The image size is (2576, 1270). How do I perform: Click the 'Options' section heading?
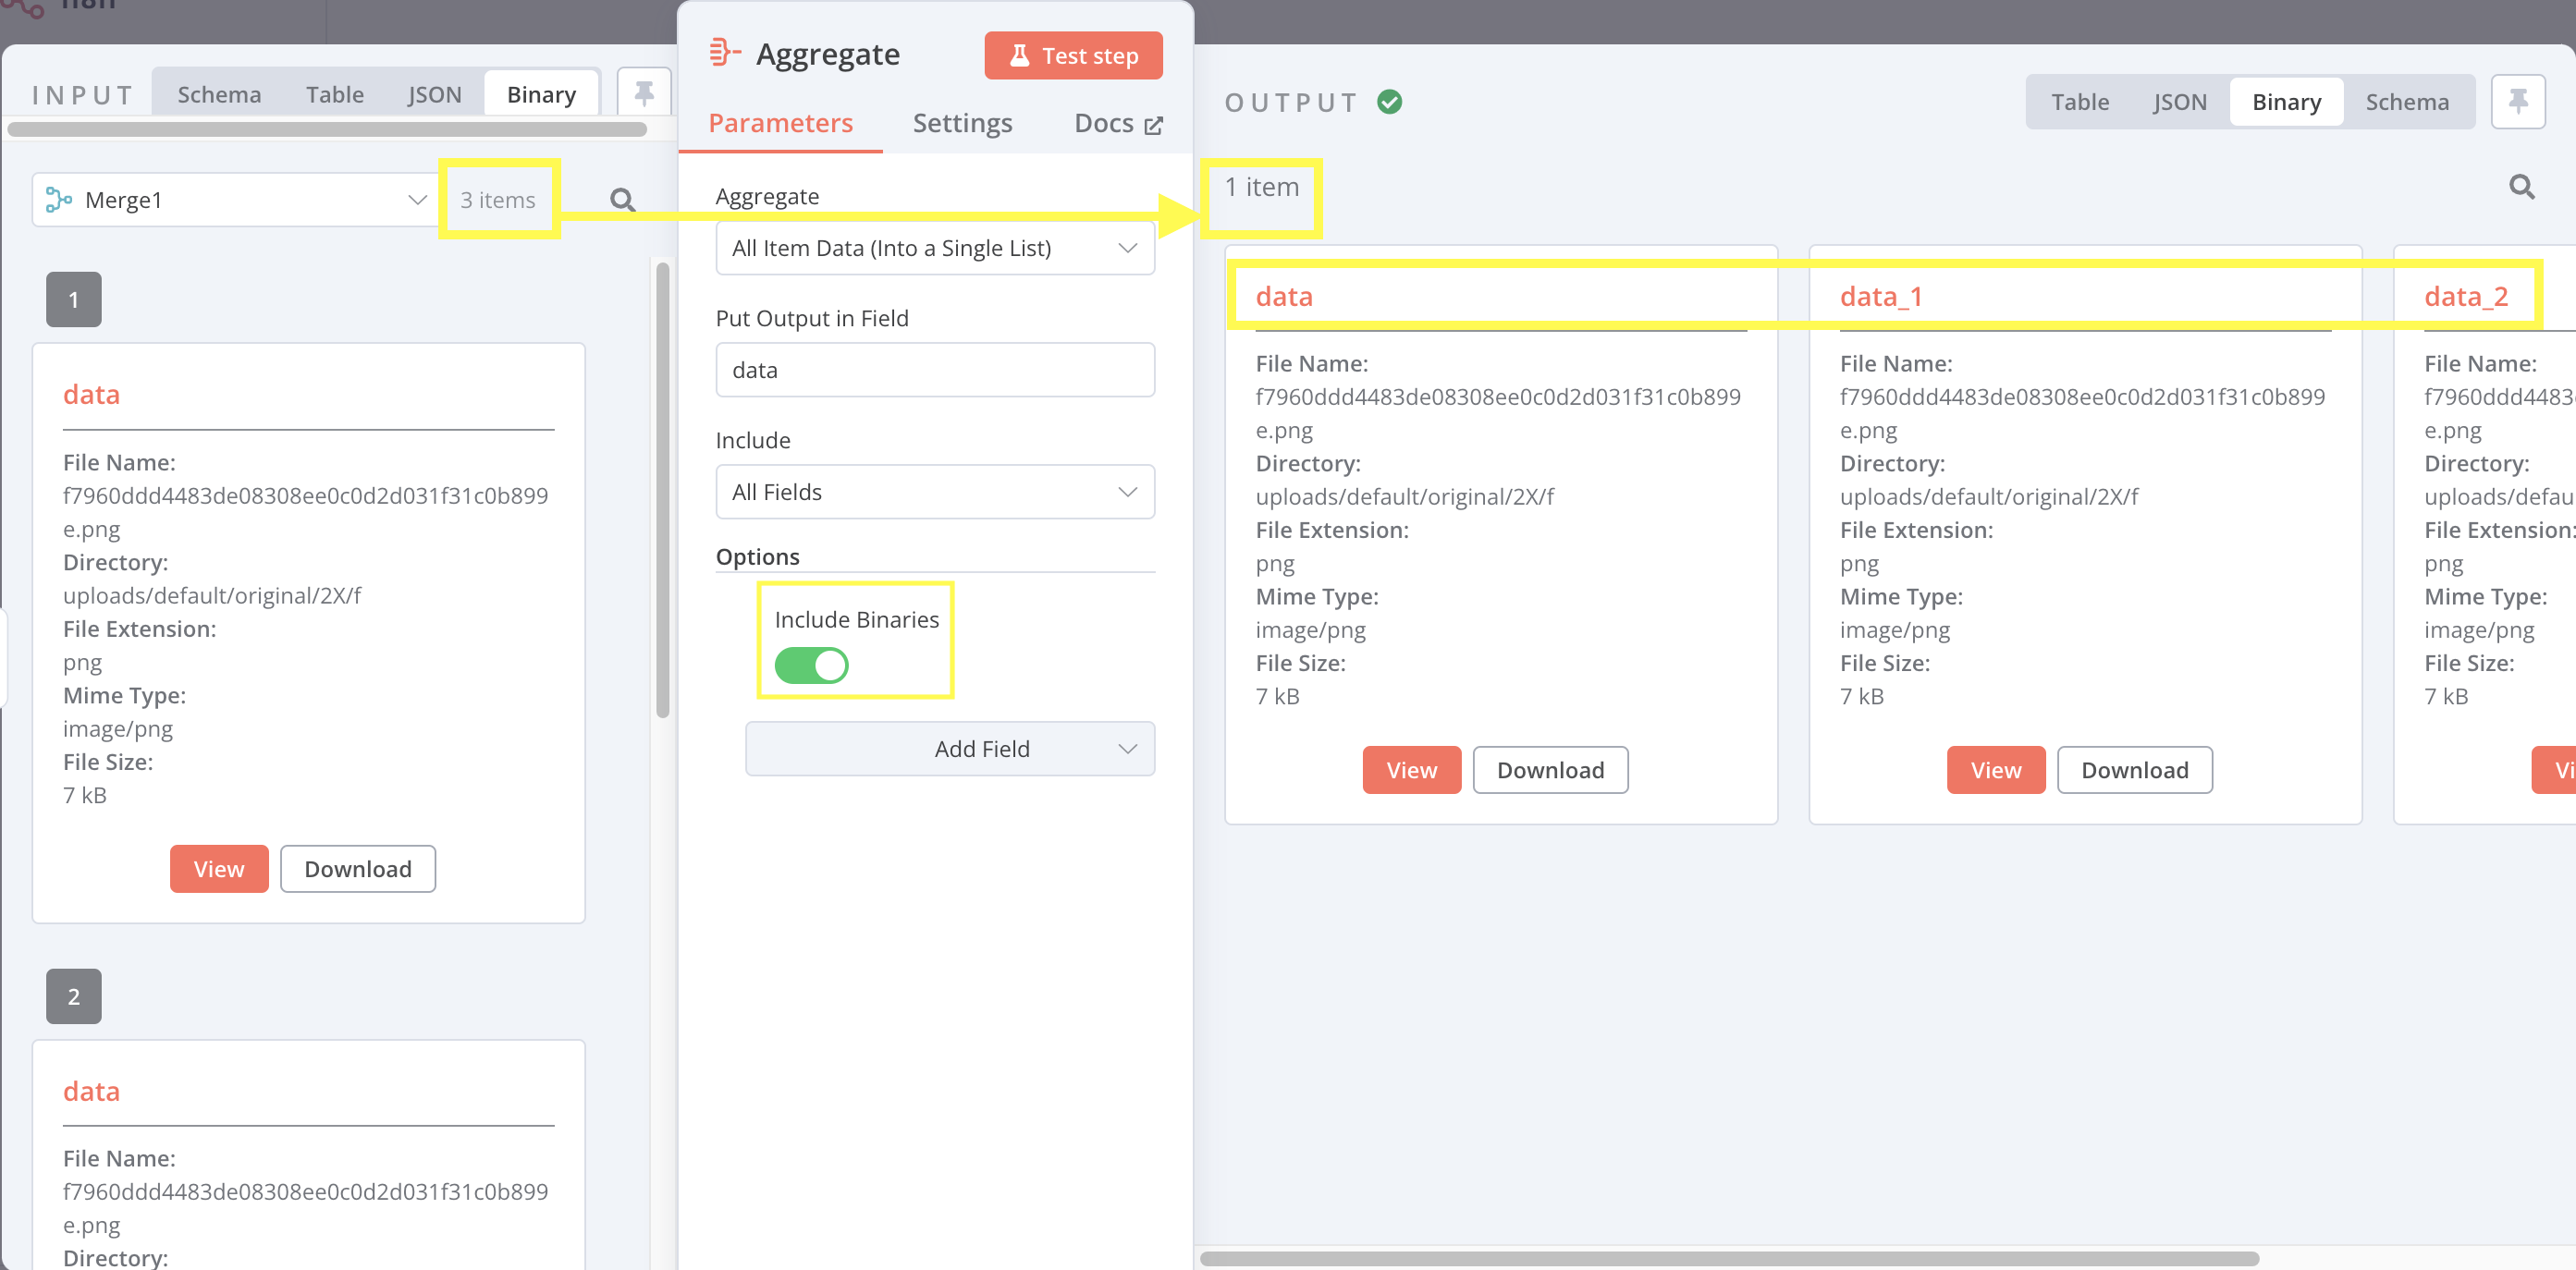757,557
